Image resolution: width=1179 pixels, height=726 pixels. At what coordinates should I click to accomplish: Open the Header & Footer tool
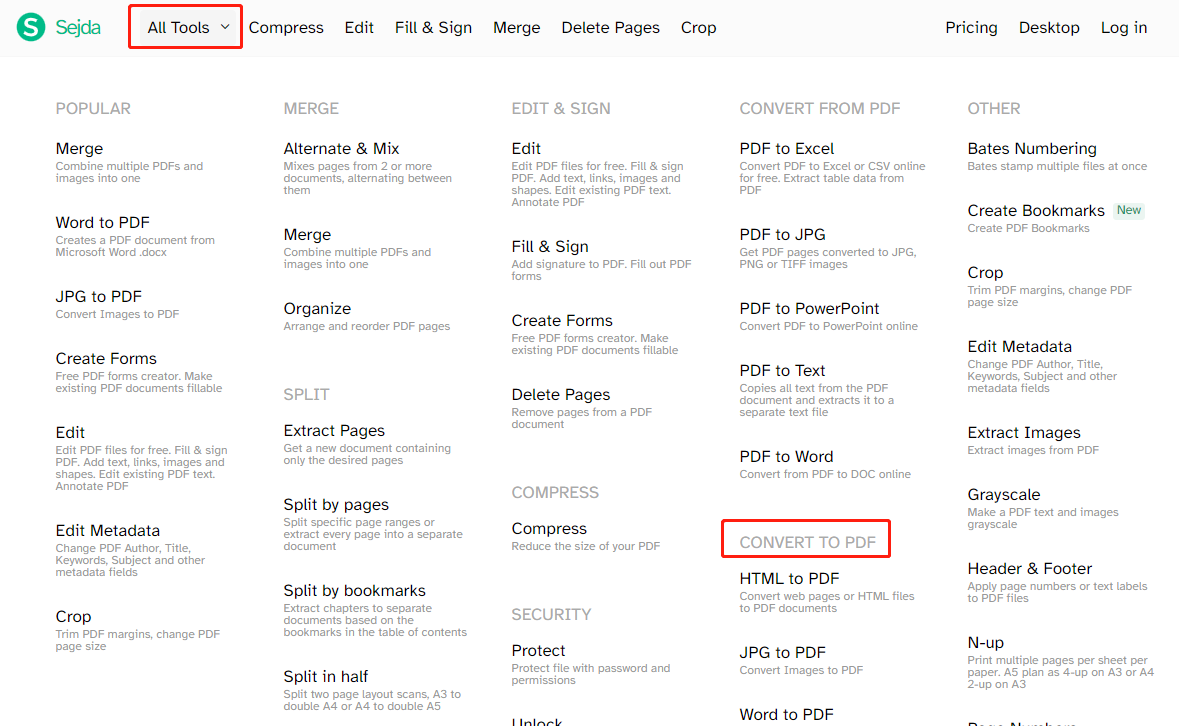[x=1029, y=569]
